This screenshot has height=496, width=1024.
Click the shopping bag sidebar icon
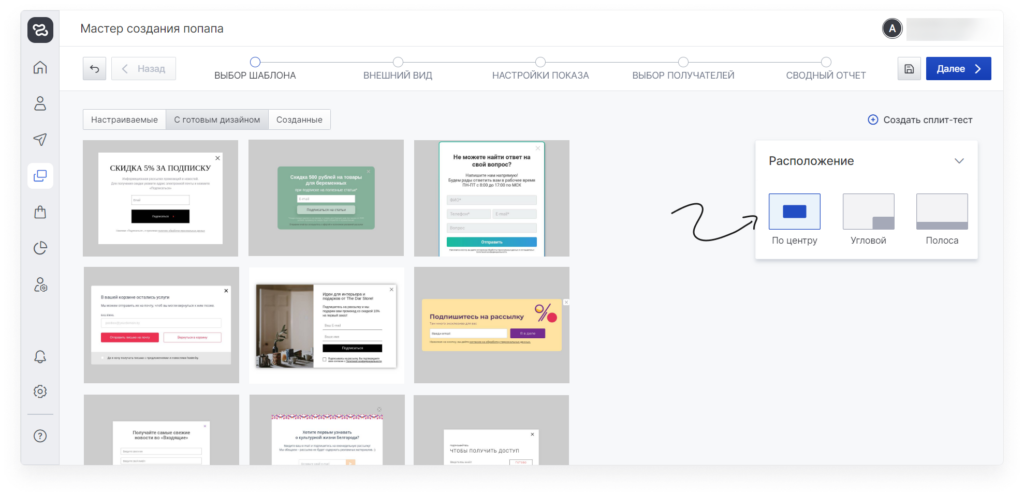click(40, 212)
